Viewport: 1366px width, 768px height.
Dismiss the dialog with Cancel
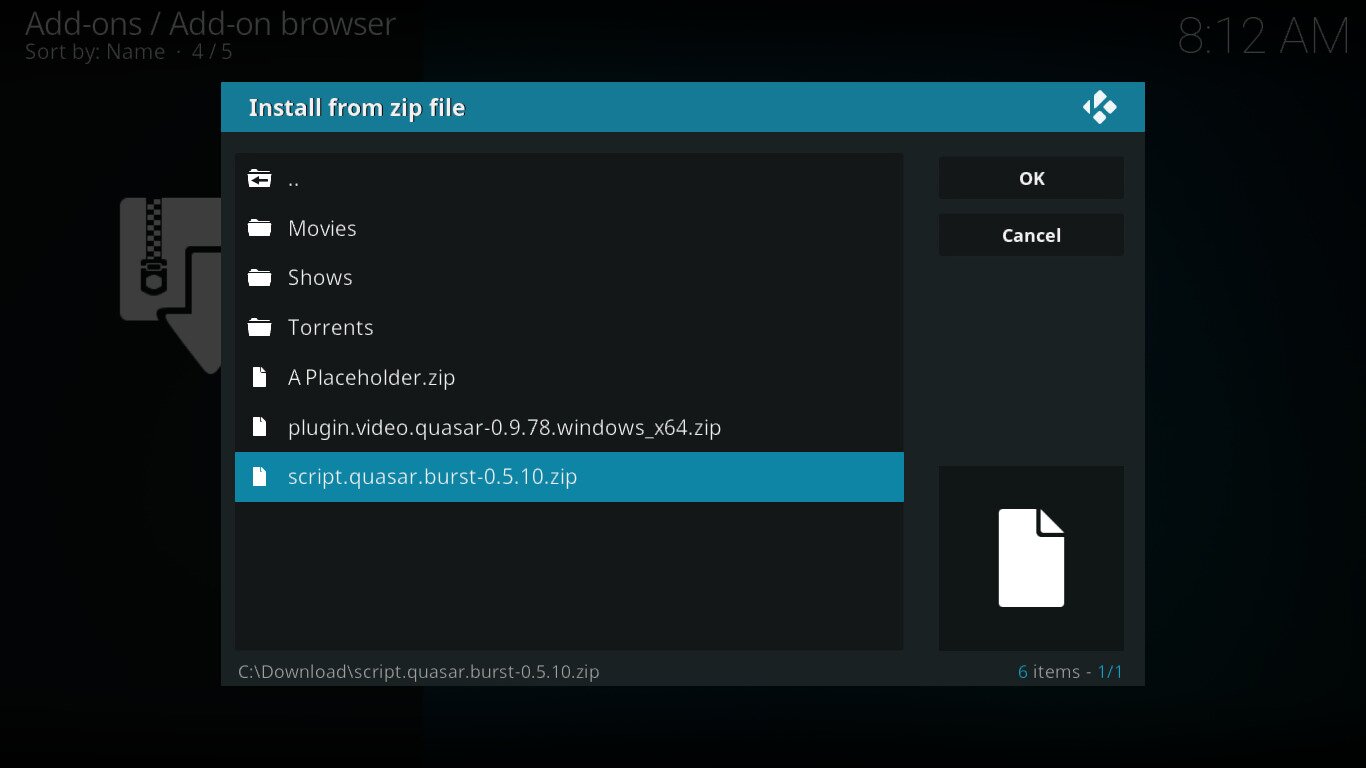[1031, 235]
